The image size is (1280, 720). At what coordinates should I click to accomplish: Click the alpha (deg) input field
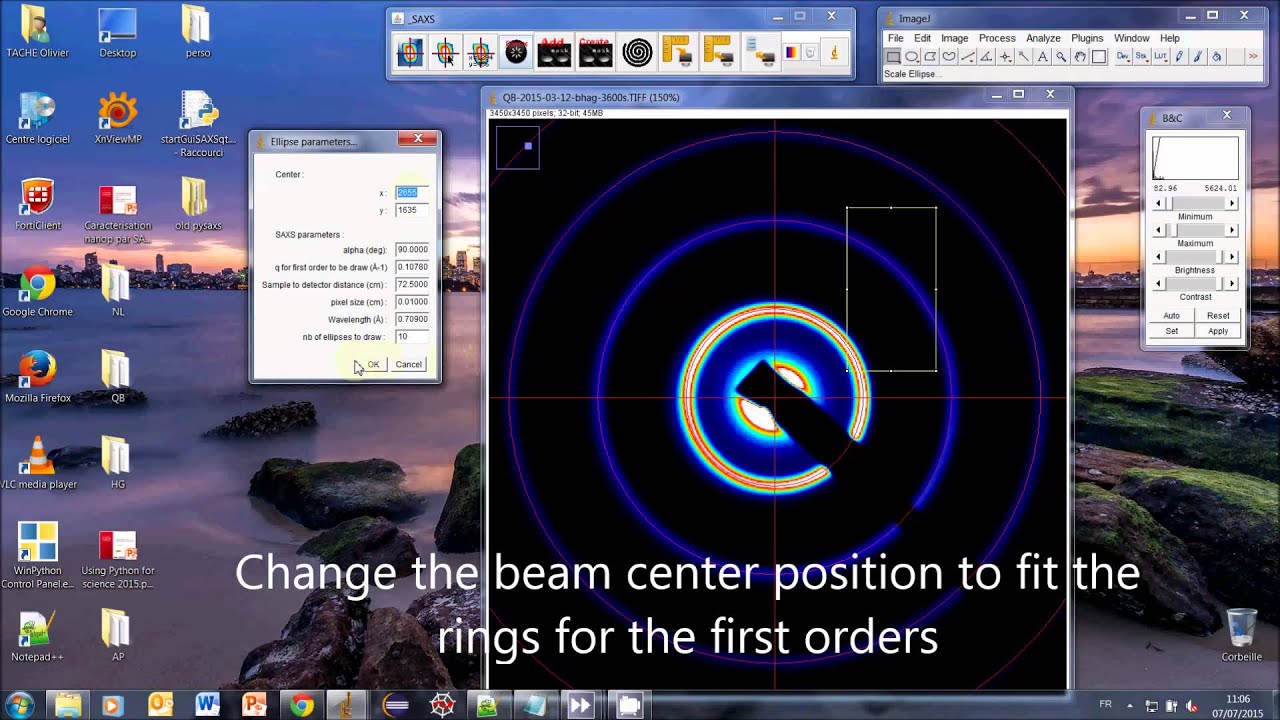pos(412,250)
